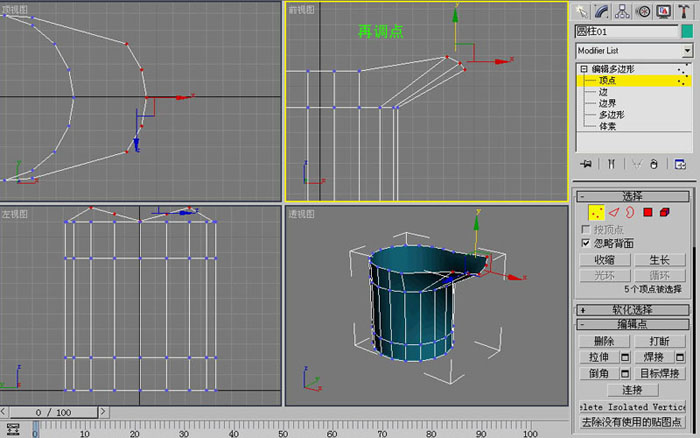Open the Create command panel tab
Viewport: 700px width, 438px height.
click(x=581, y=11)
